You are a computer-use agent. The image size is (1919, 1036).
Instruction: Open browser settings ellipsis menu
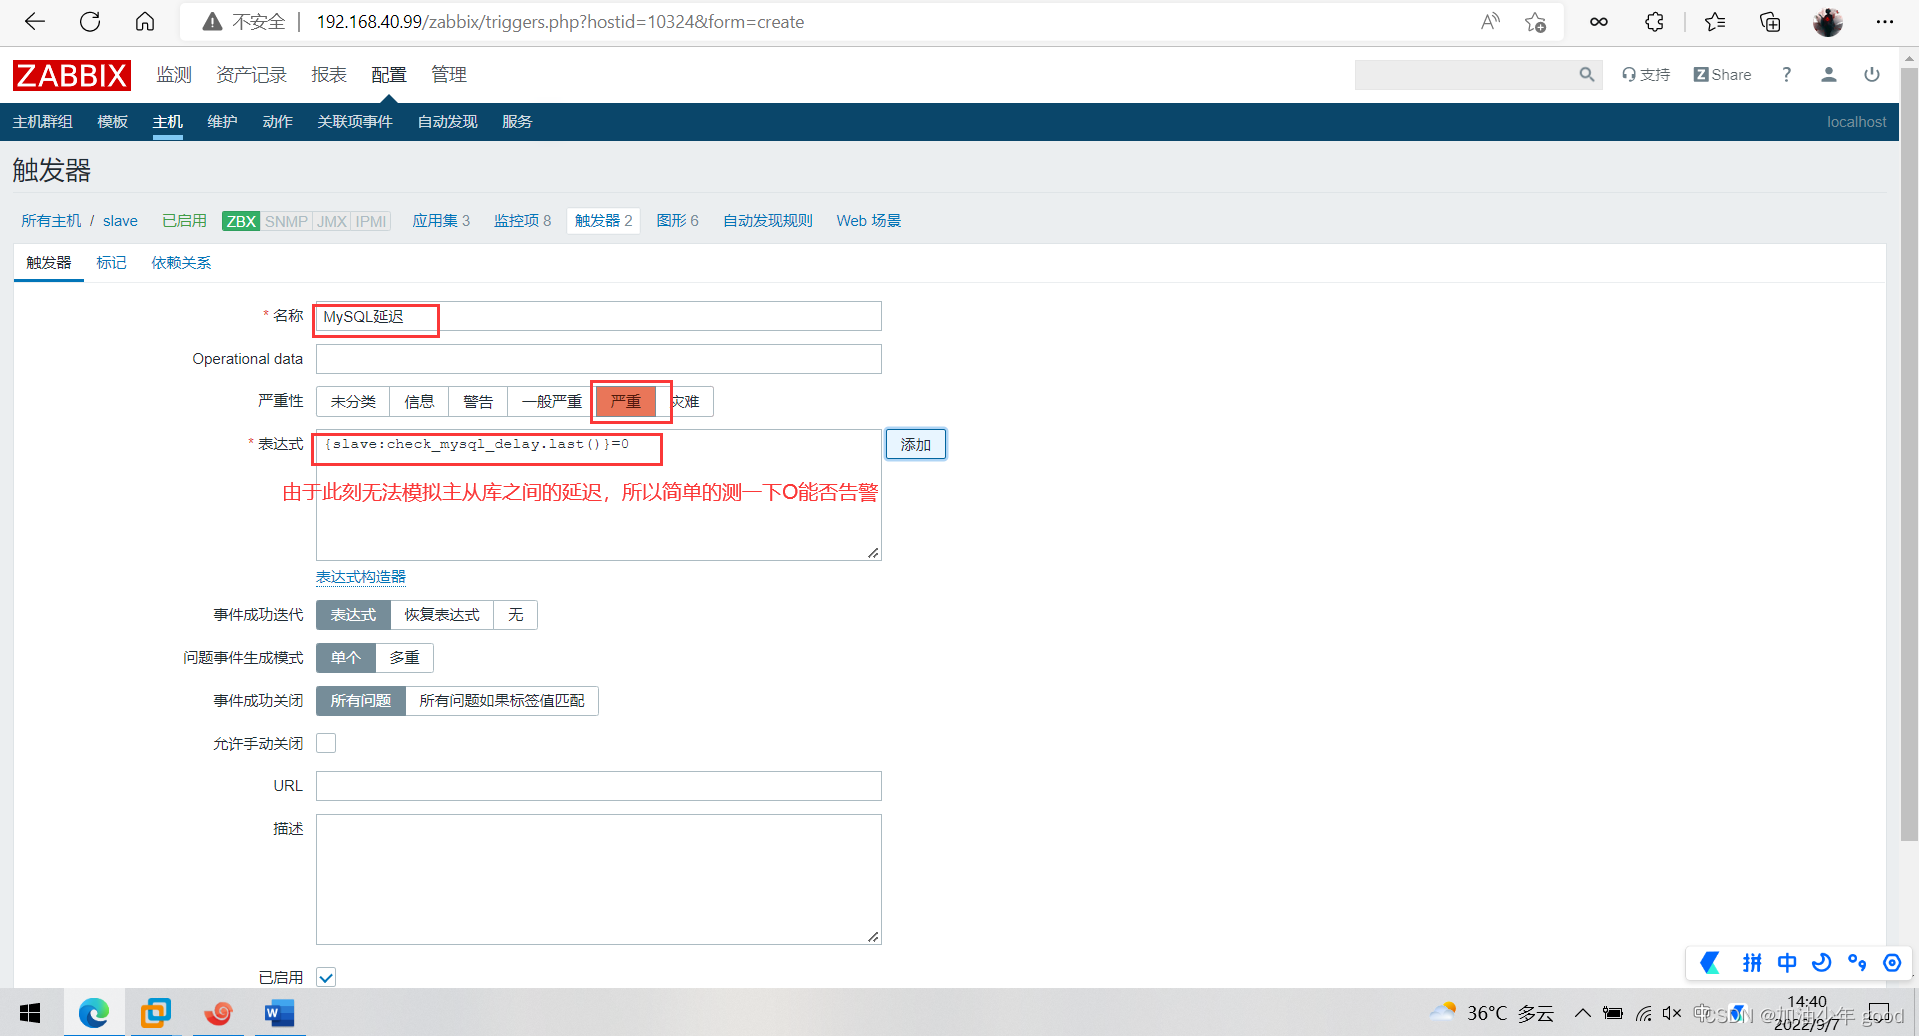tap(1884, 21)
